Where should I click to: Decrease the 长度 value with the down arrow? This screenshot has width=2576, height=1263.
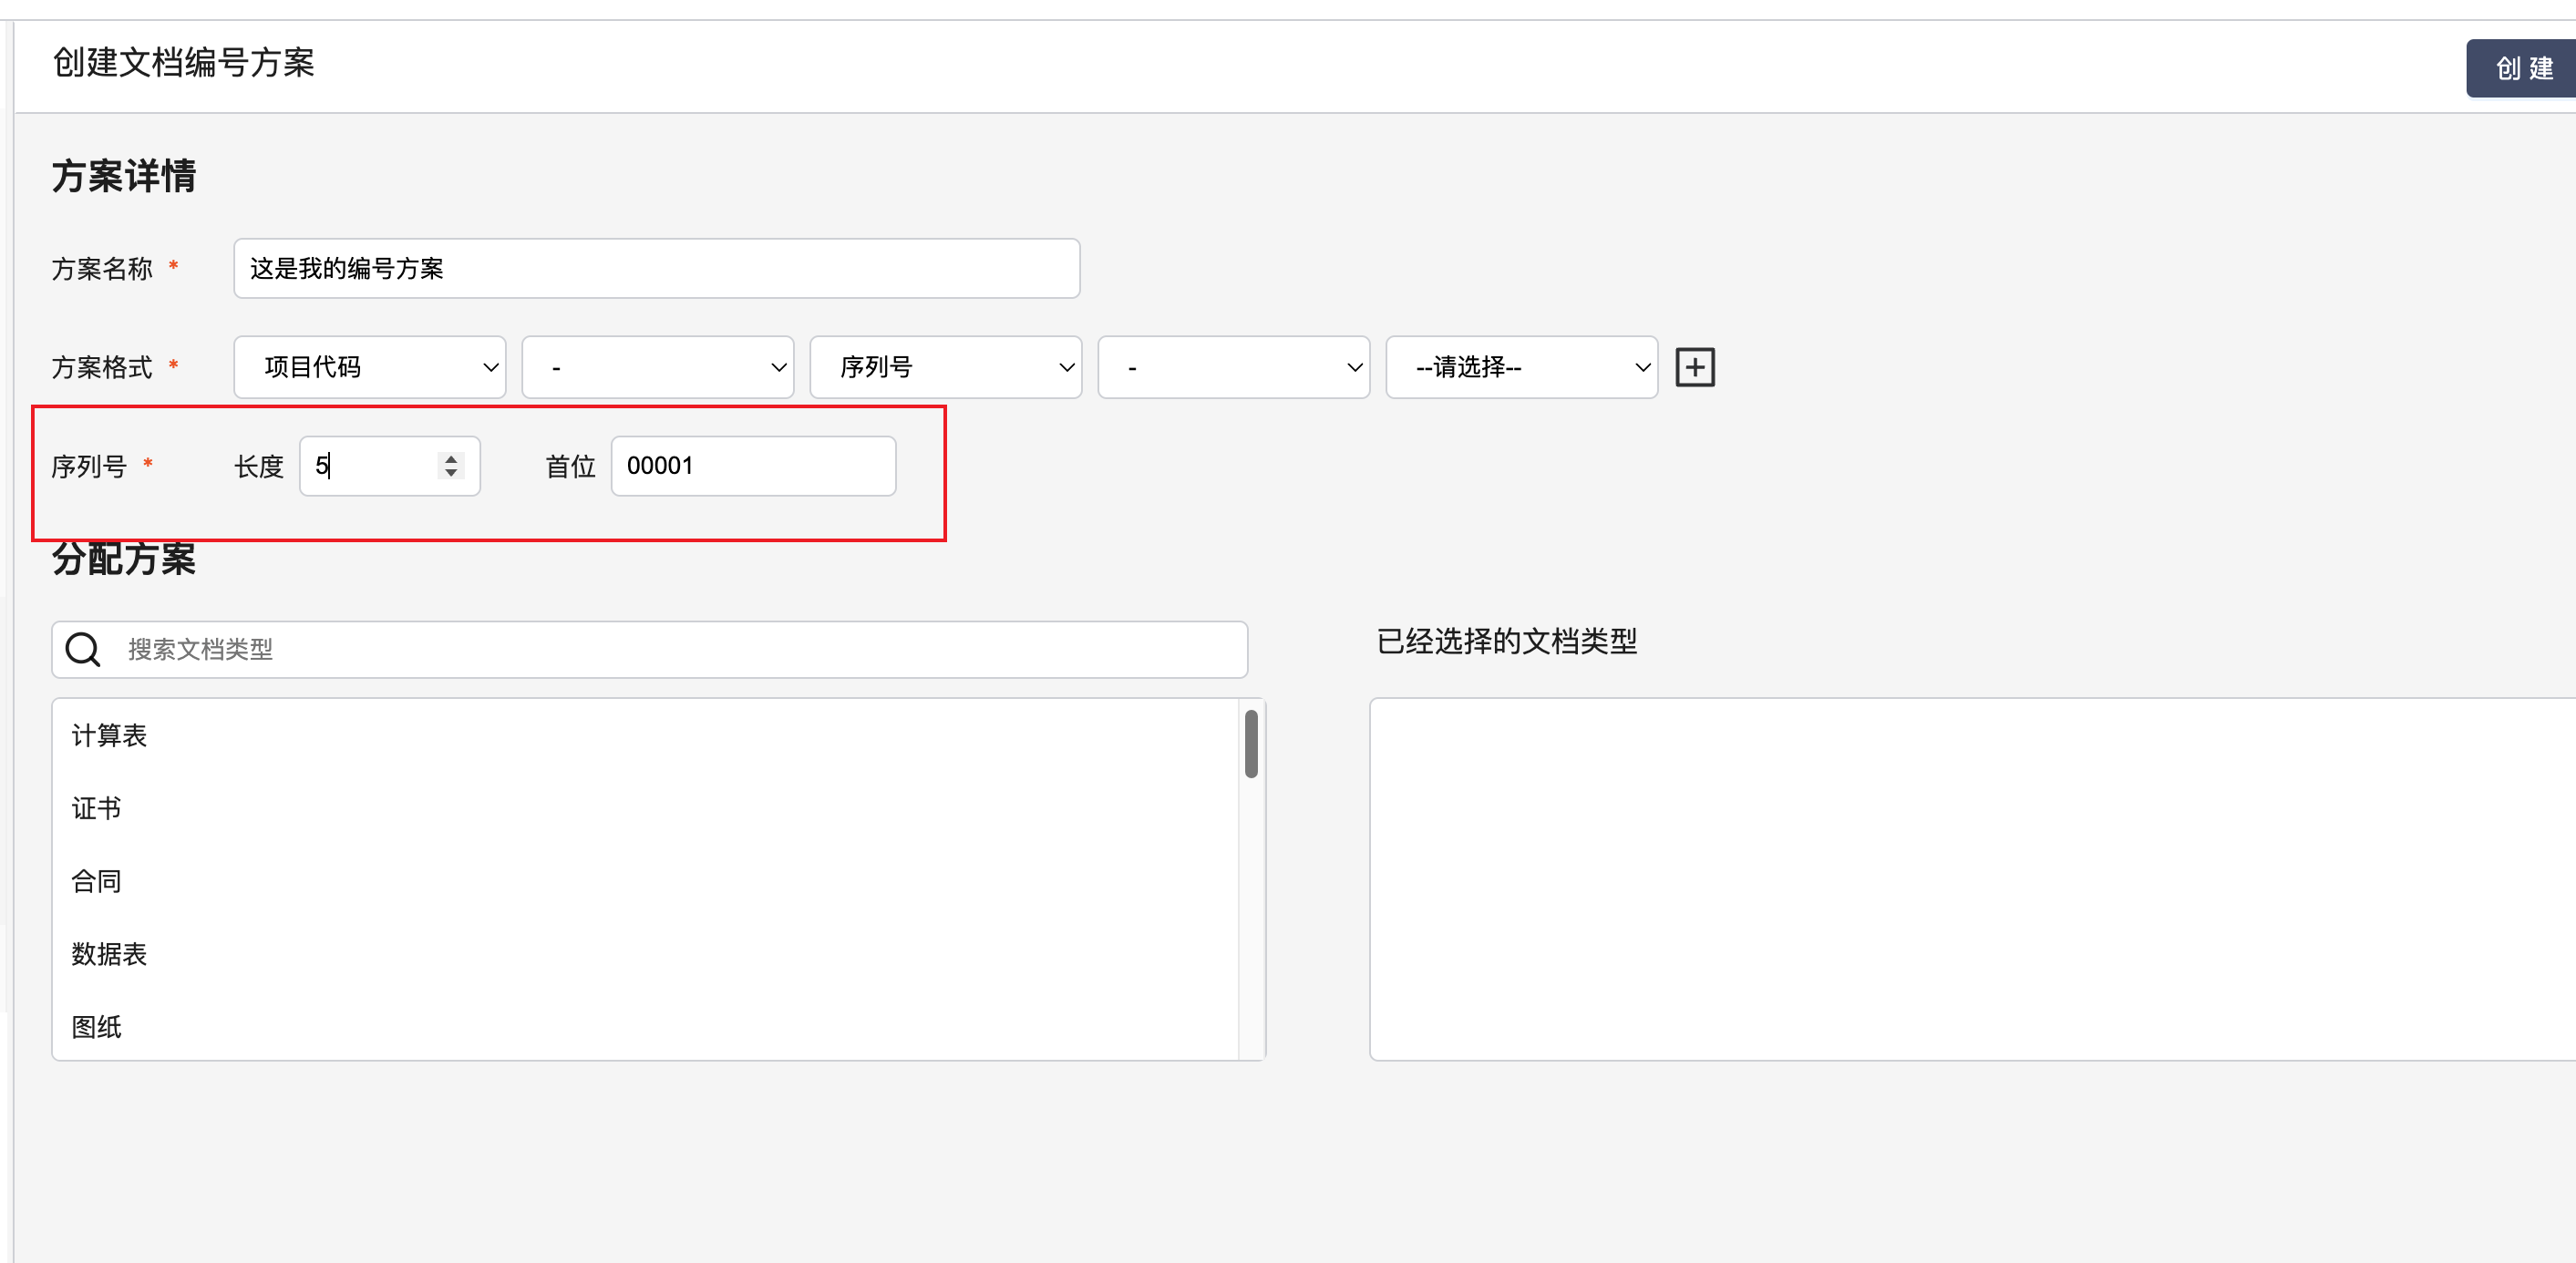tap(451, 472)
